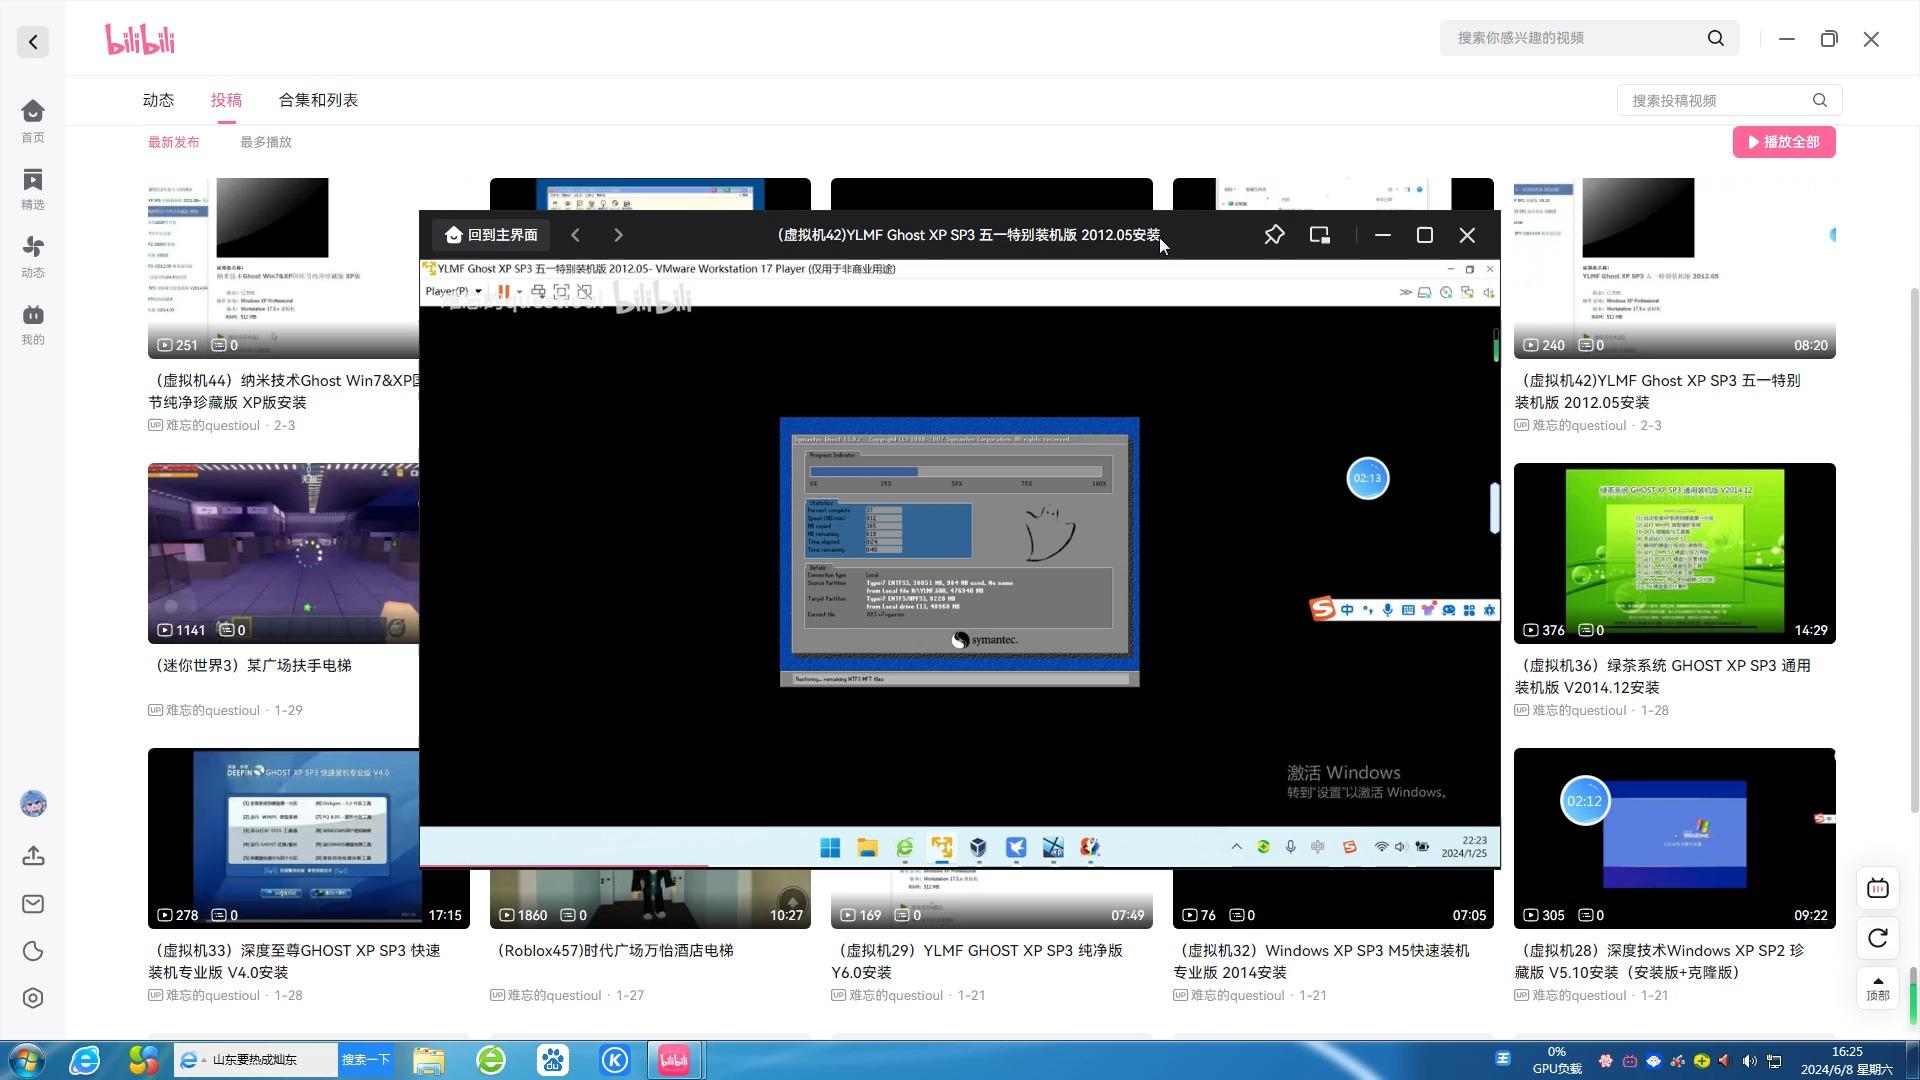Go to previous video in player header

575,235
